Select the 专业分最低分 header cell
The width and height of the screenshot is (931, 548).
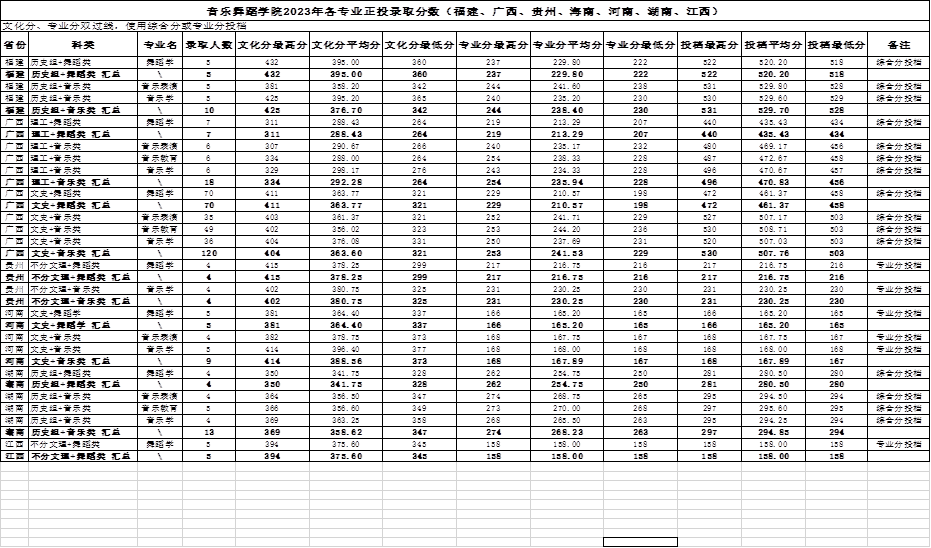click(x=640, y=46)
